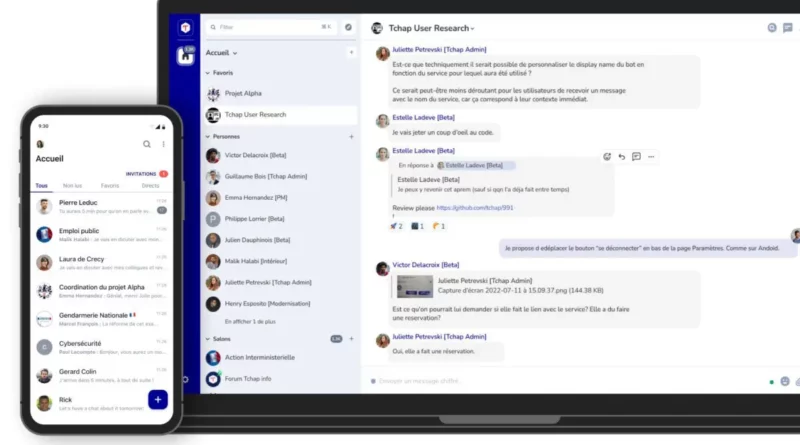Screen dimensions: 800x445
Task: Select the Favoris tab on phone
Action: click(110, 186)
